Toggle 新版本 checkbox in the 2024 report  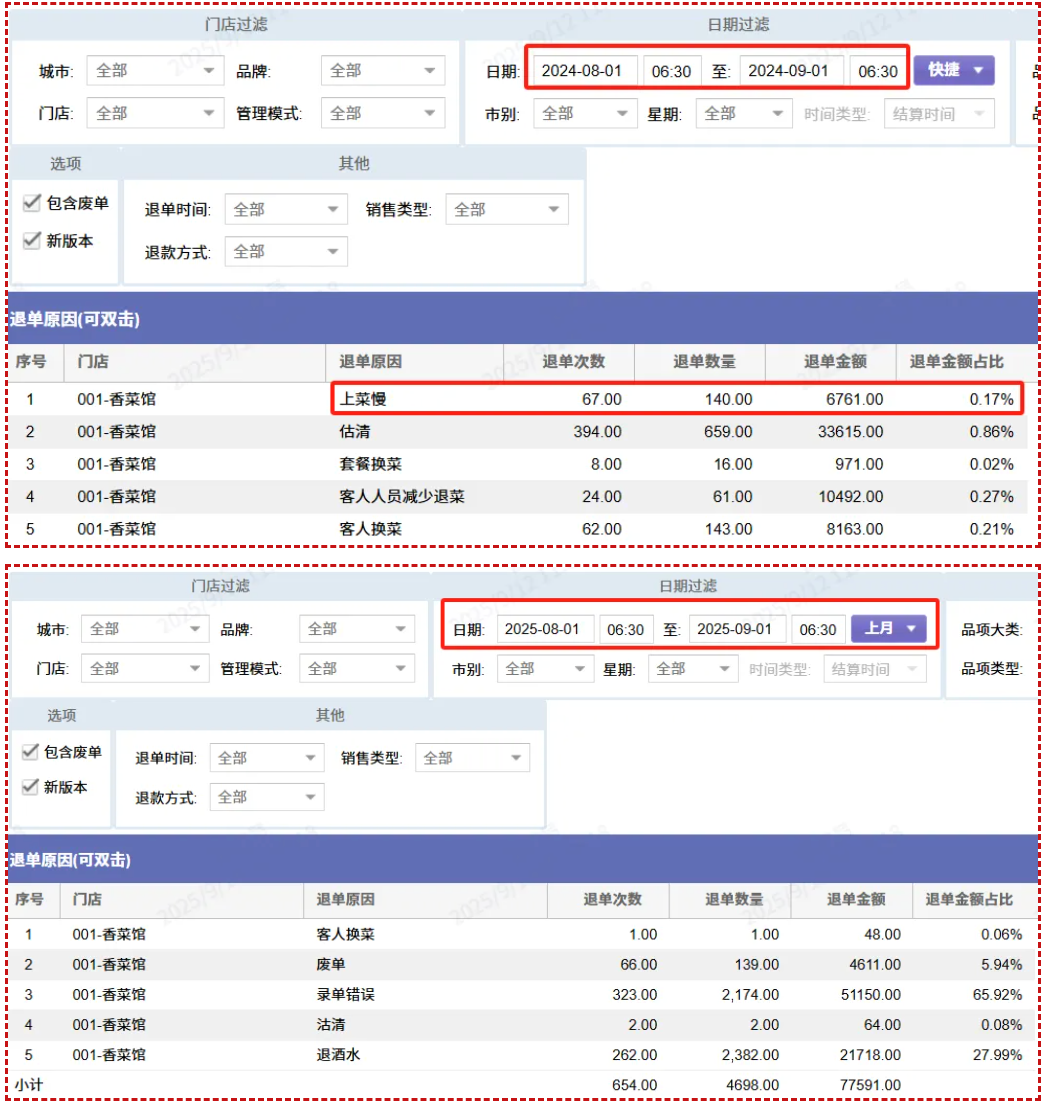coord(32,241)
